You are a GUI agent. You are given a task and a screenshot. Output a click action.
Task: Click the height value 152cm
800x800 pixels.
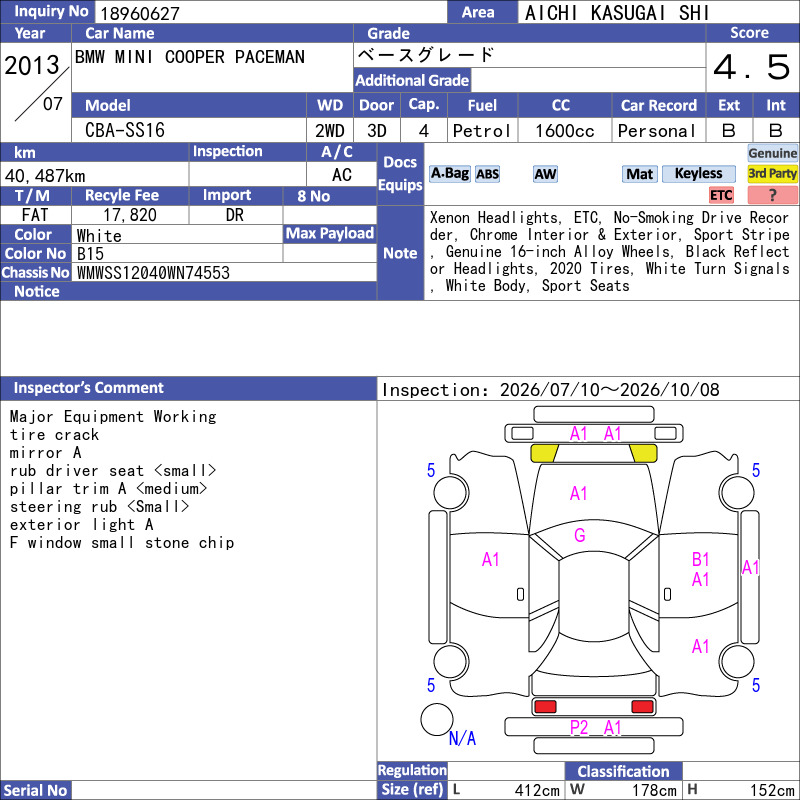tap(772, 790)
